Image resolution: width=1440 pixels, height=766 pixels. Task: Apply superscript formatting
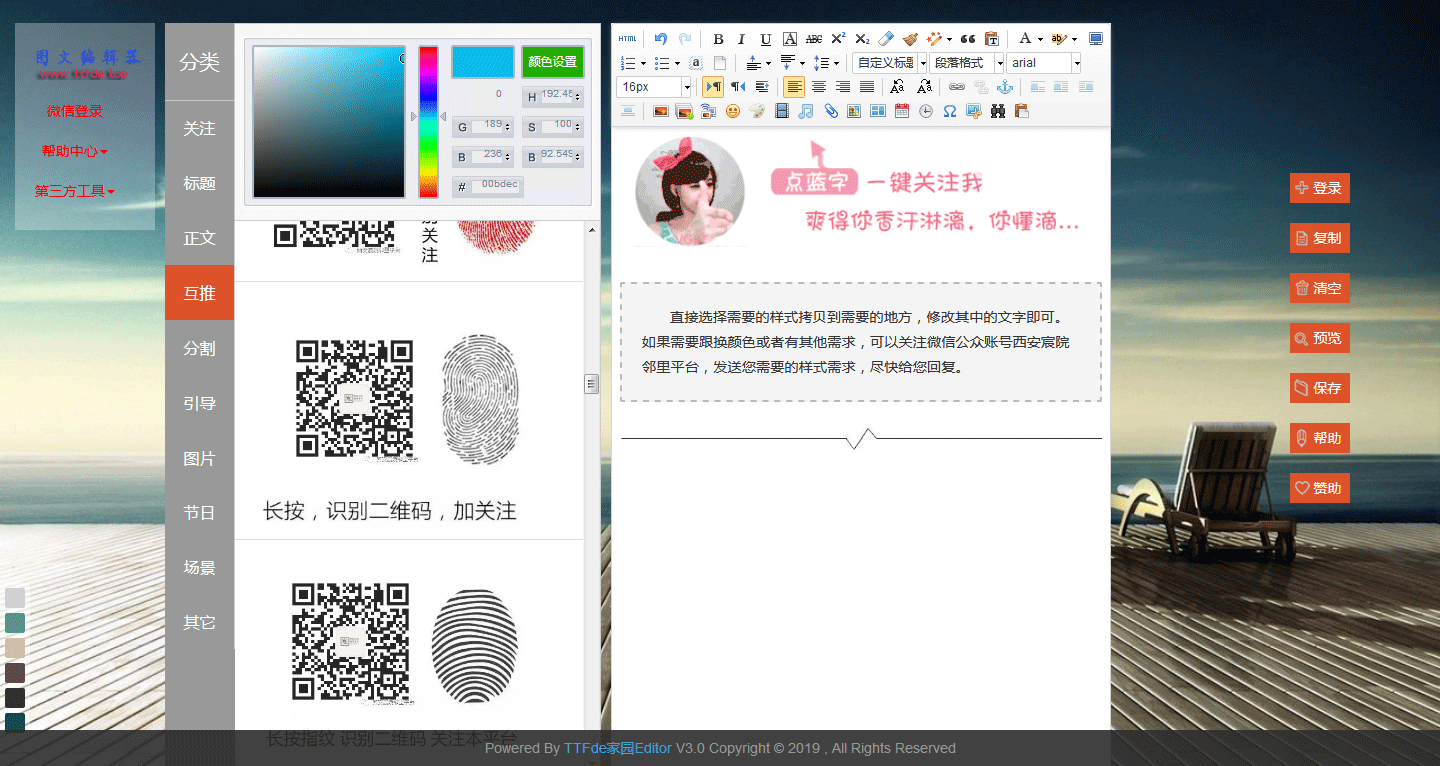tap(838, 39)
